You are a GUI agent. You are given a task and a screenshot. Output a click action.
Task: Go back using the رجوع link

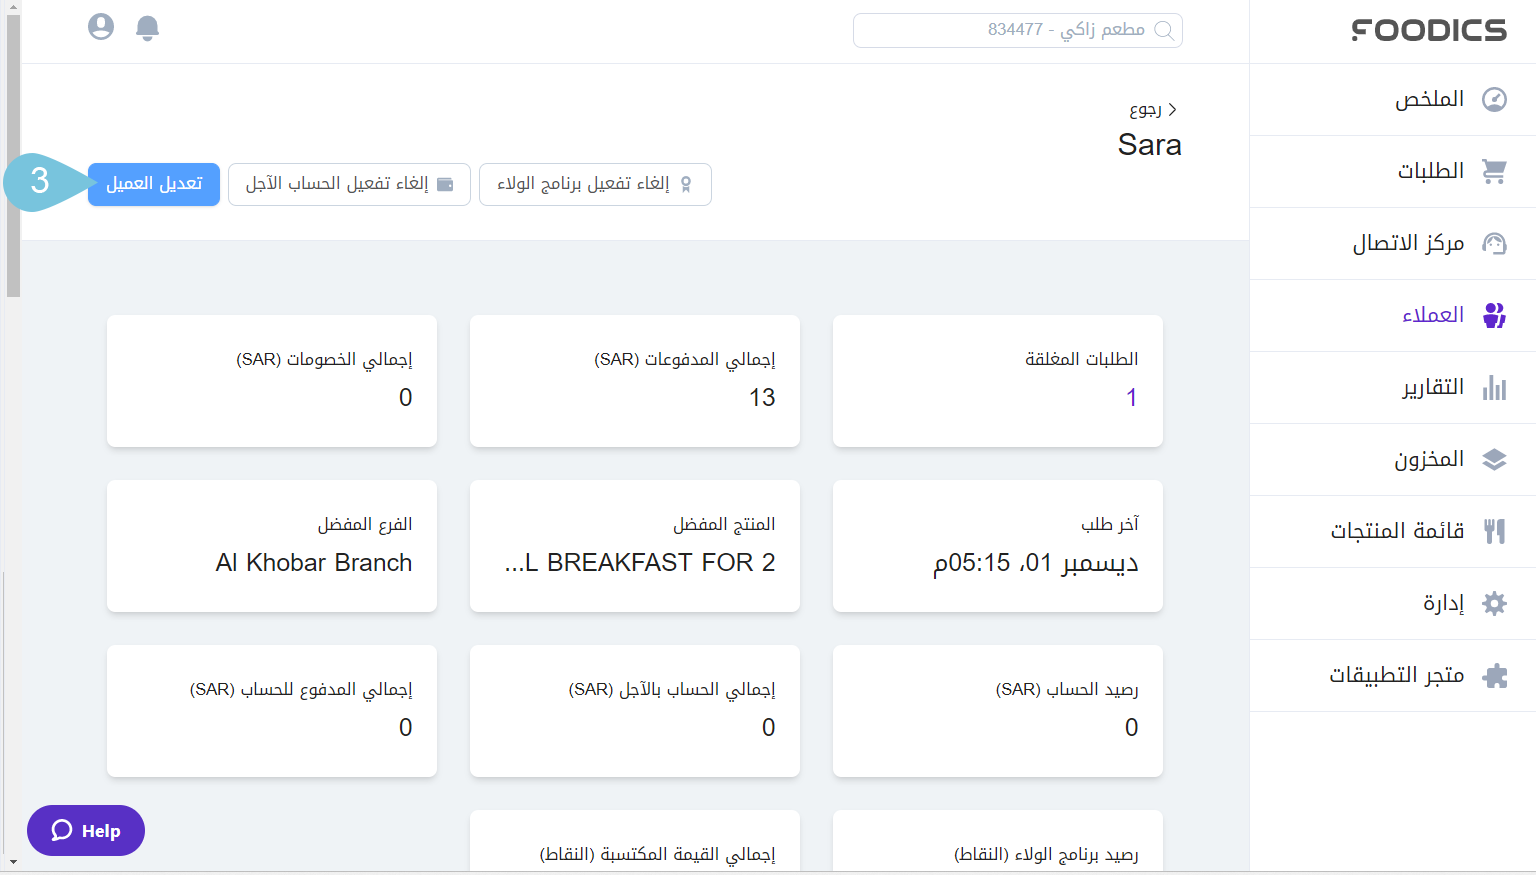click(x=1152, y=109)
